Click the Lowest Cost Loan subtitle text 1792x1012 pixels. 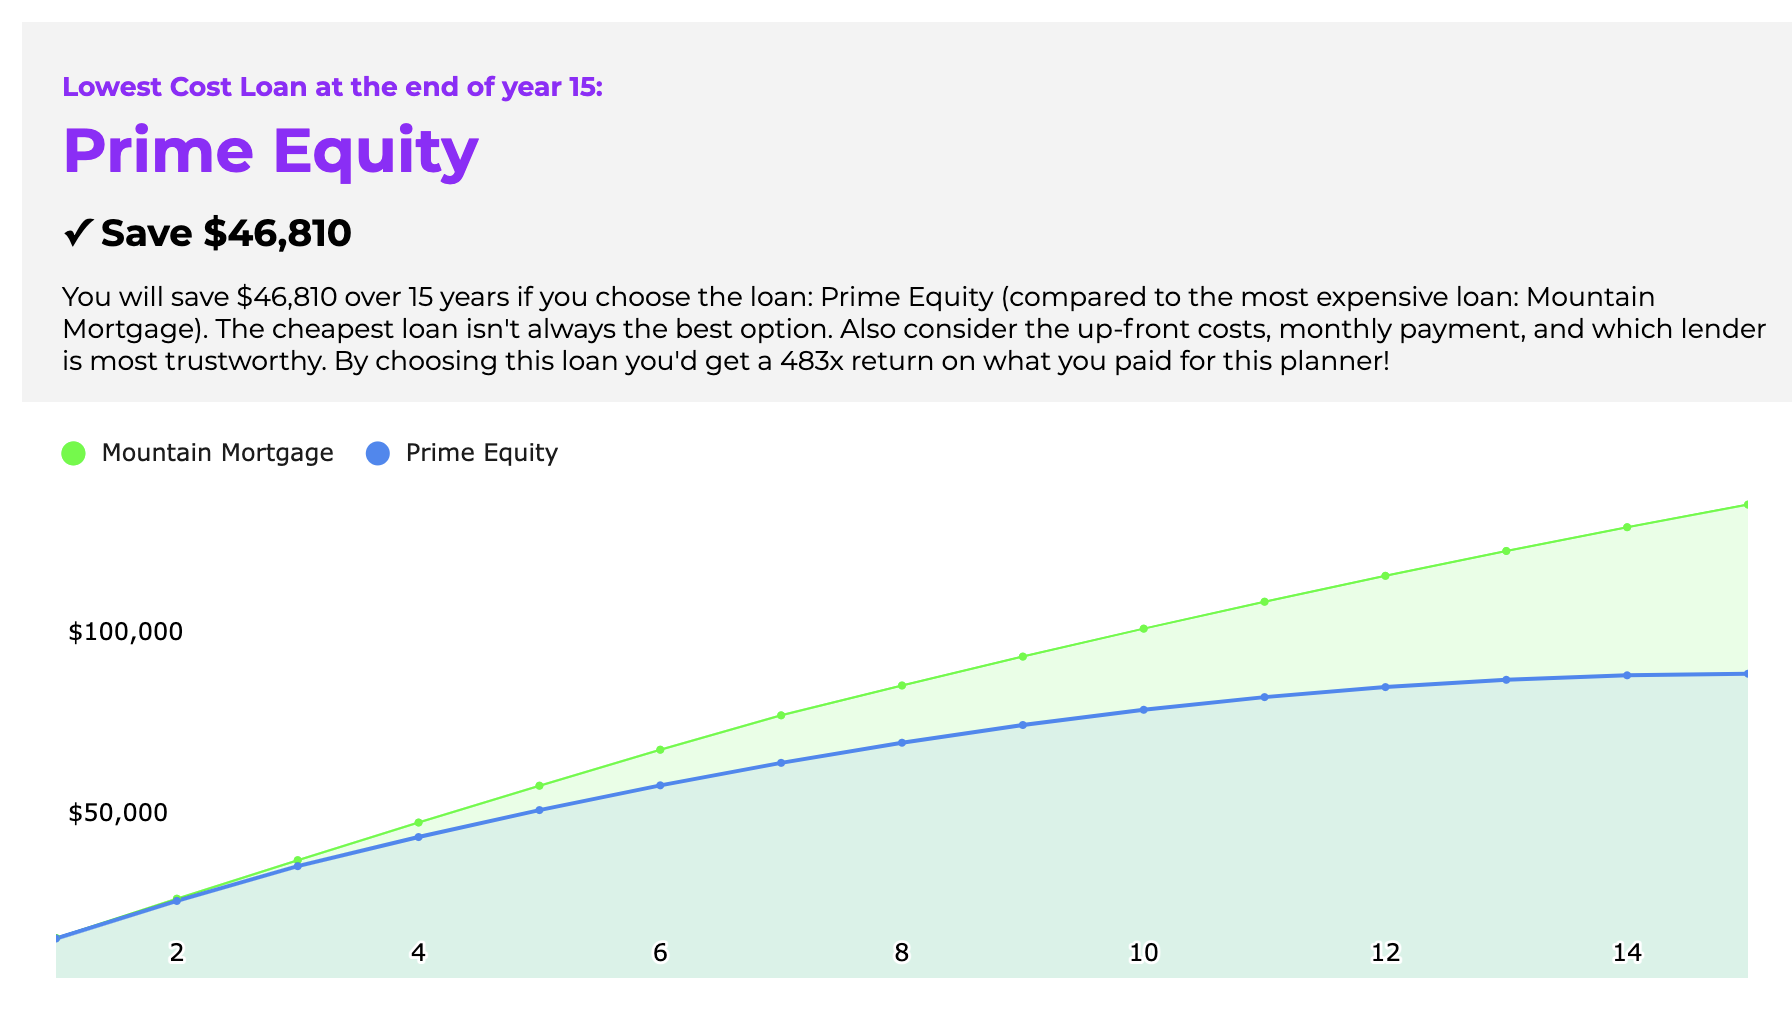point(332,87)
